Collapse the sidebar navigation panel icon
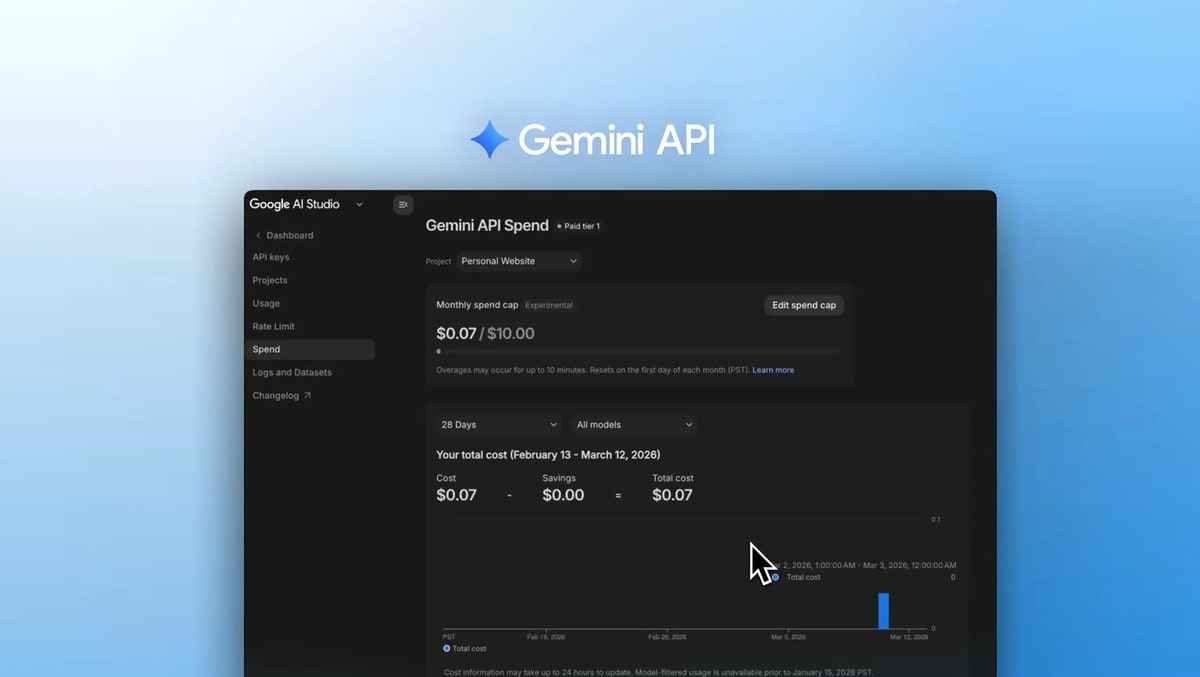 pos(403,204)
